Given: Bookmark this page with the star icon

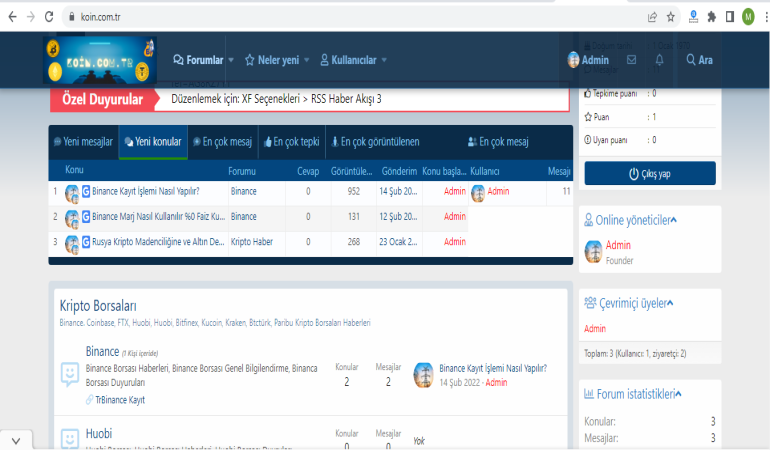Looking at the screenshot, I should pos(670,16).
